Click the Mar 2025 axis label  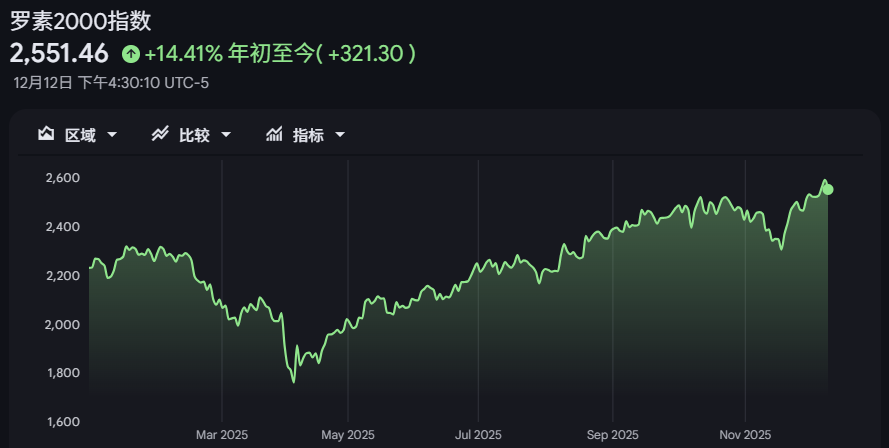[222, 435]
